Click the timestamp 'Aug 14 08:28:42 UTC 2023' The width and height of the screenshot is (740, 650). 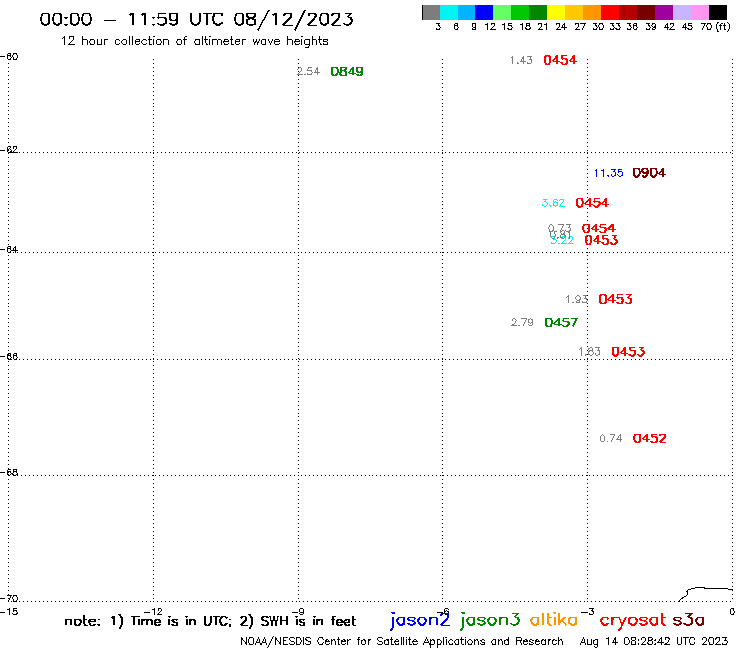654,641
